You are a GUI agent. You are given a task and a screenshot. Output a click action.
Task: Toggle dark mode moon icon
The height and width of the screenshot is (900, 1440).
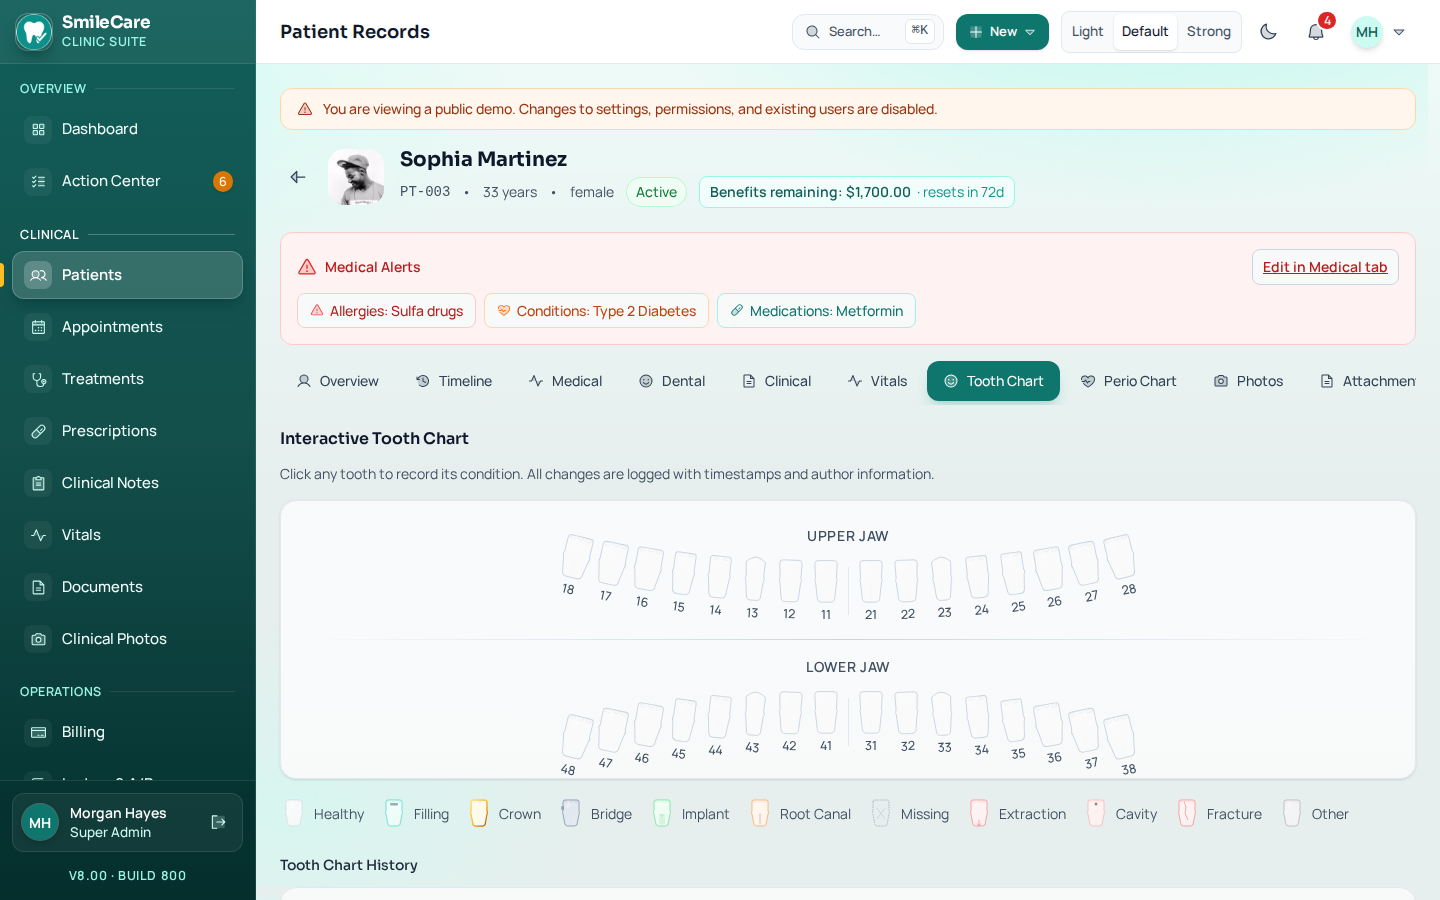point(1268,32)
